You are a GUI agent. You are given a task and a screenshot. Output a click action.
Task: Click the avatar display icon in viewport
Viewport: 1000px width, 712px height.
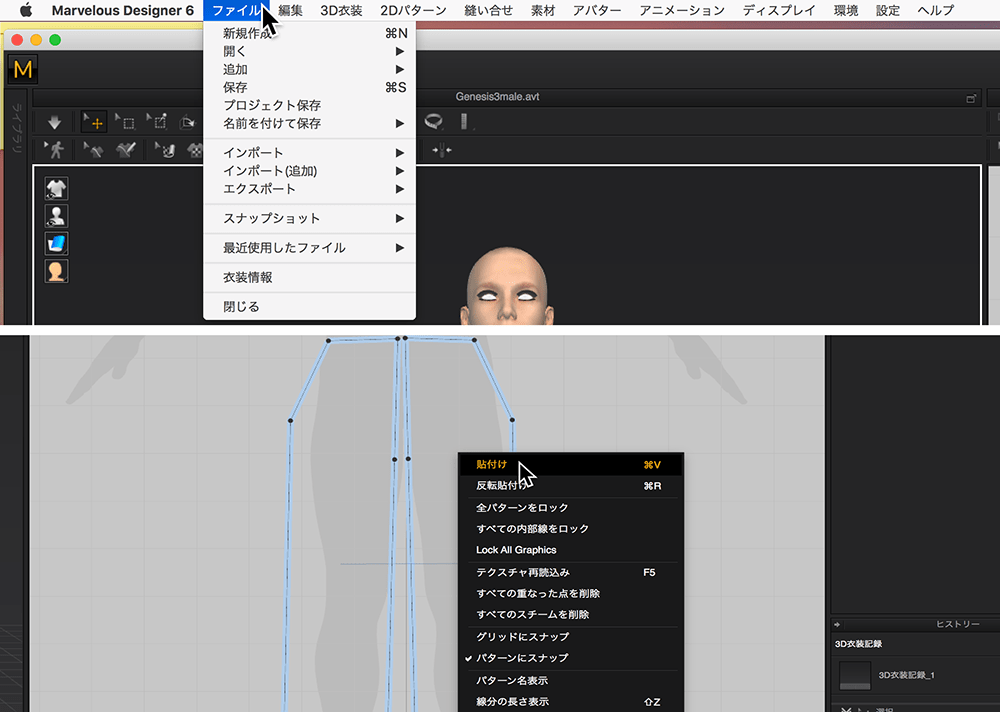(57, 216)
